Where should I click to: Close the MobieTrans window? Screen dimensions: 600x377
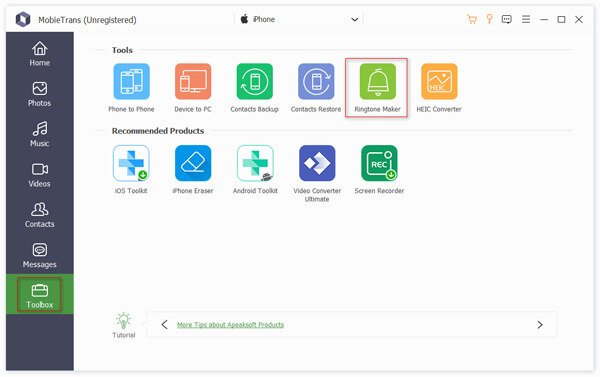click(x=579, y=19)
